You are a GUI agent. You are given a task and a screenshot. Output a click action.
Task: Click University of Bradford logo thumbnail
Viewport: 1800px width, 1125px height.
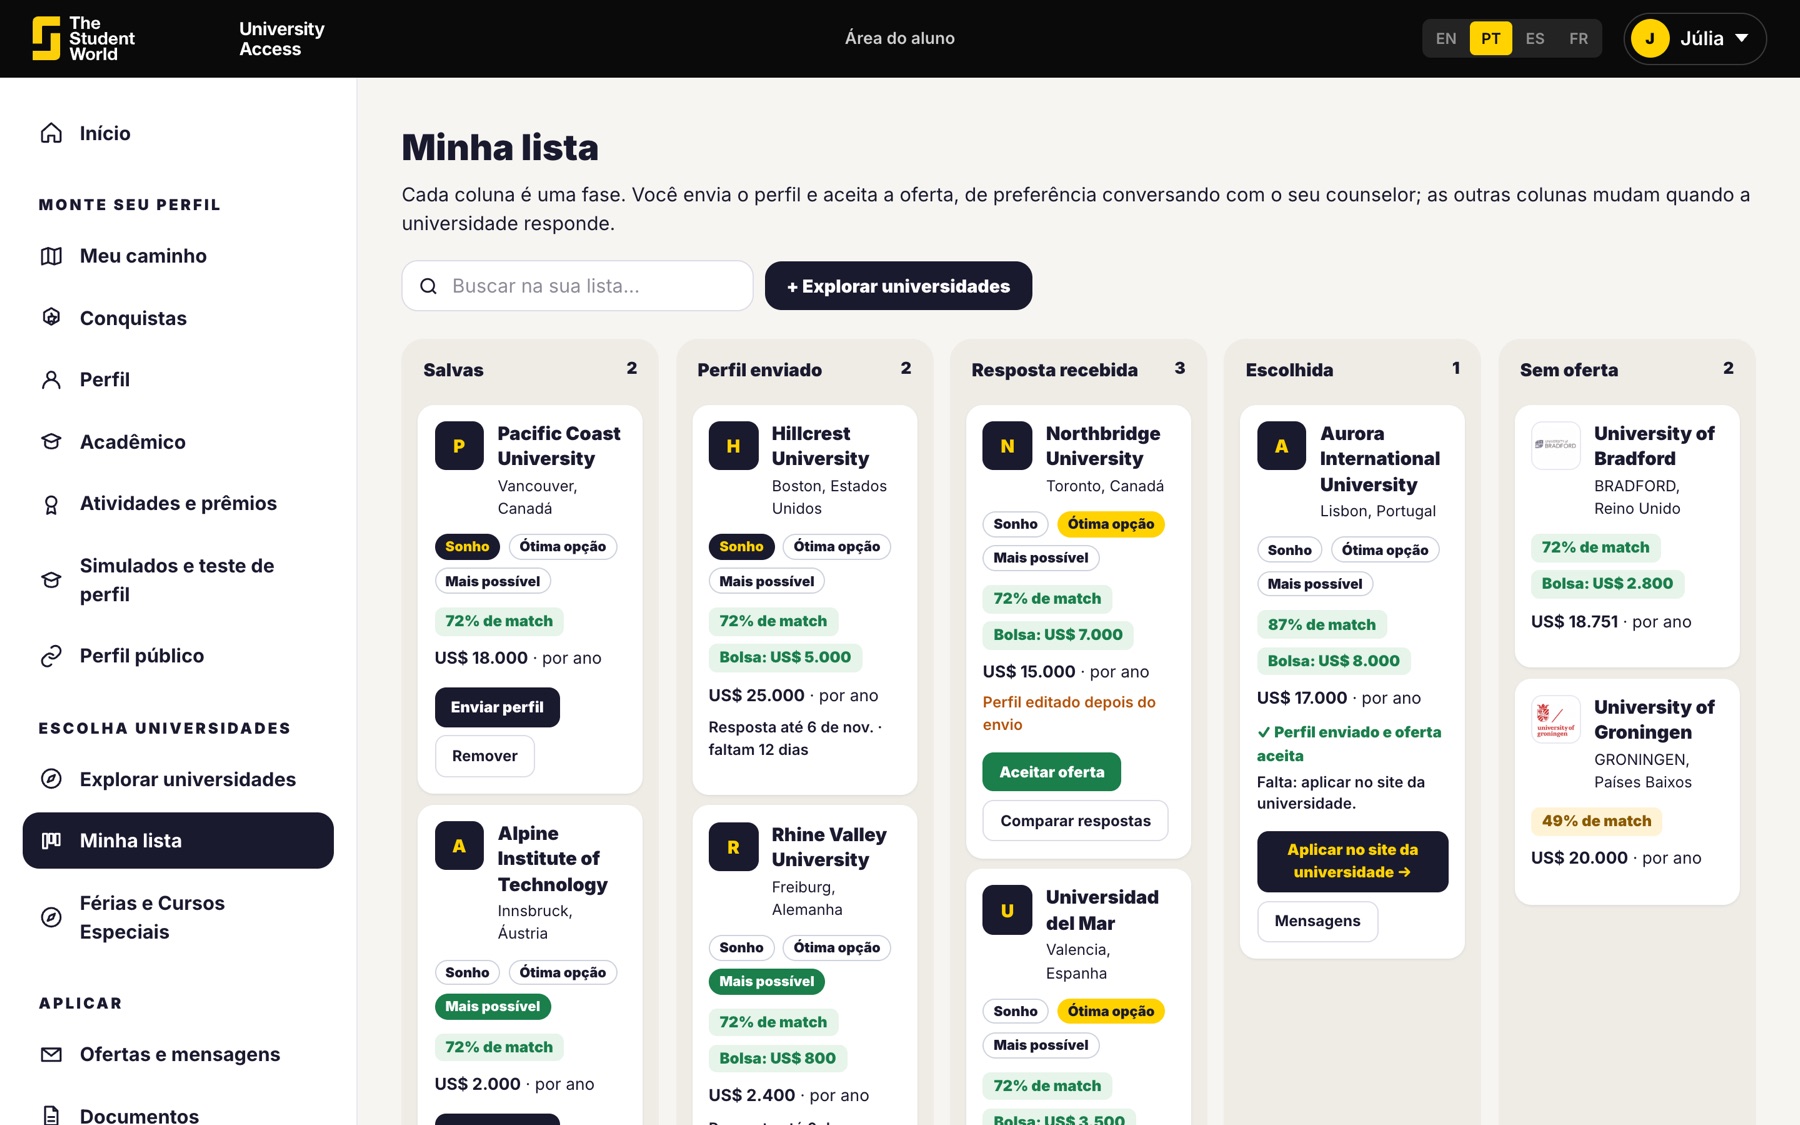pos(1556,446)
